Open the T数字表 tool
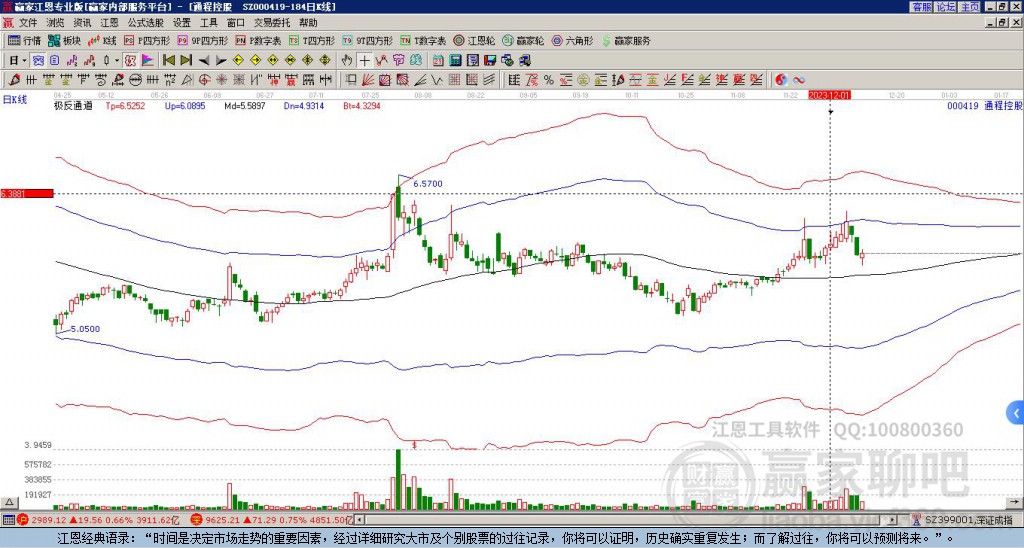This screenshot has width=1024, height=548. pos(423,40)
